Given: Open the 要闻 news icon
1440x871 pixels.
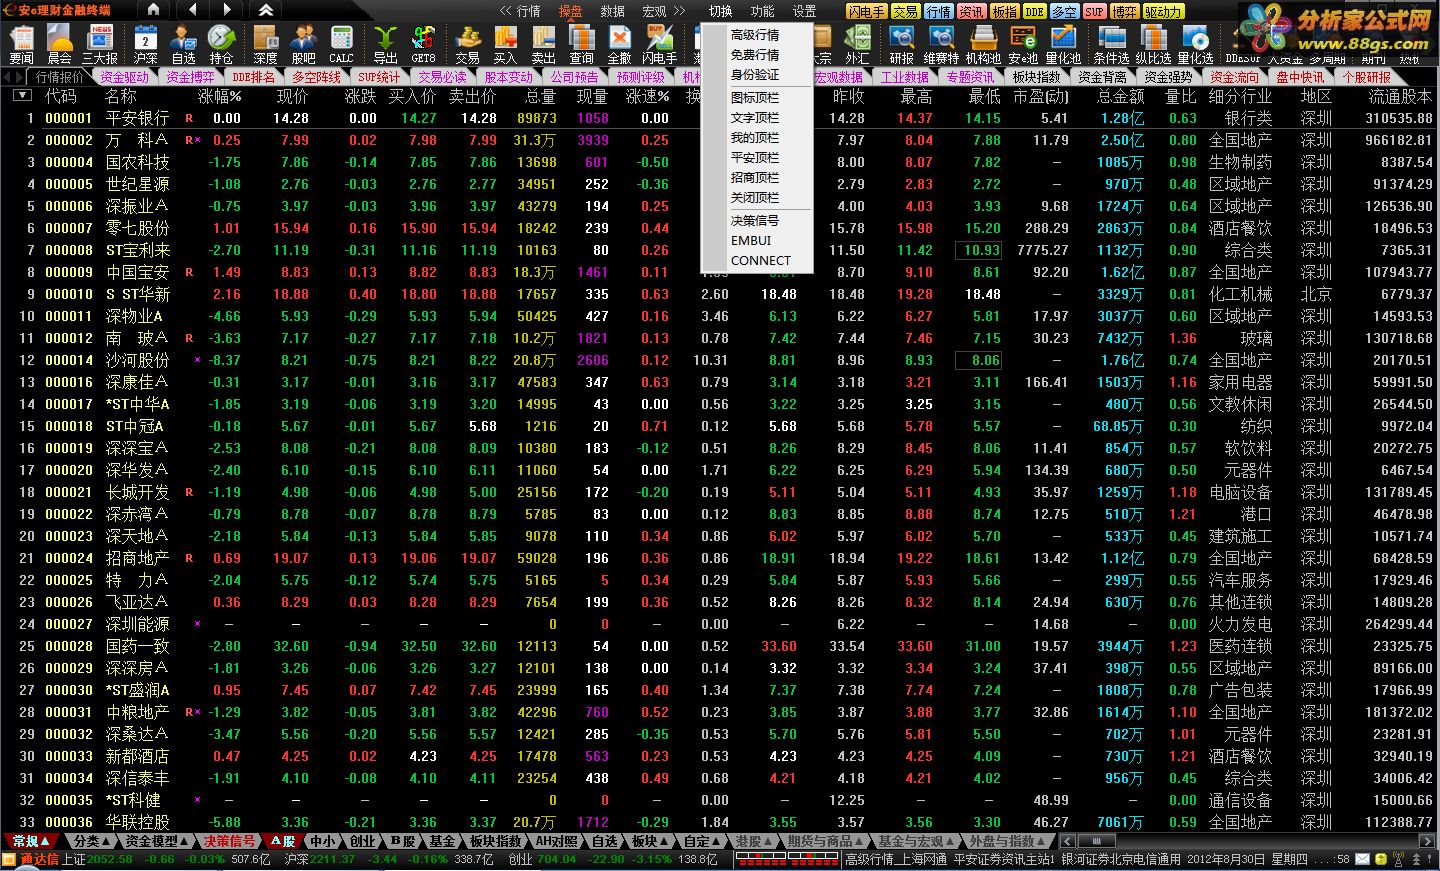Looking at the screenshot, I should (x=21, y=45).
